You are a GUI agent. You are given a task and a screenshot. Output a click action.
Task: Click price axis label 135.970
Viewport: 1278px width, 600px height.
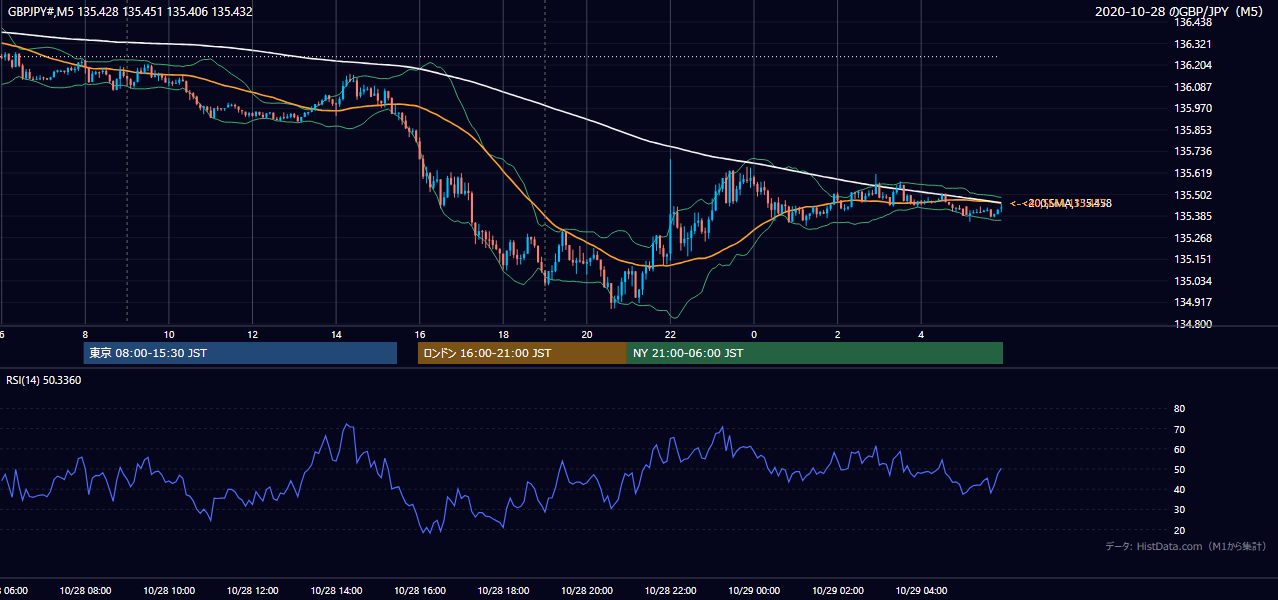[x=1192, y=108]
